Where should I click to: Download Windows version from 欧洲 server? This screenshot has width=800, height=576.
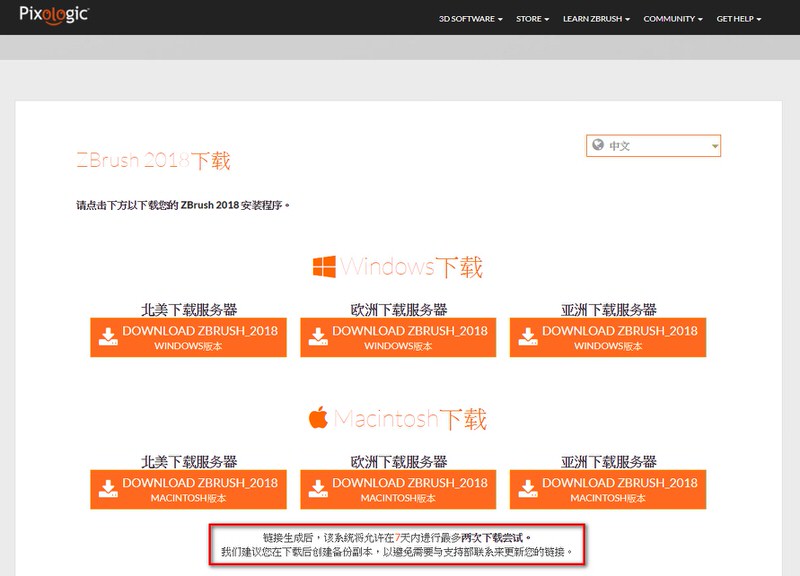(398, 337)
